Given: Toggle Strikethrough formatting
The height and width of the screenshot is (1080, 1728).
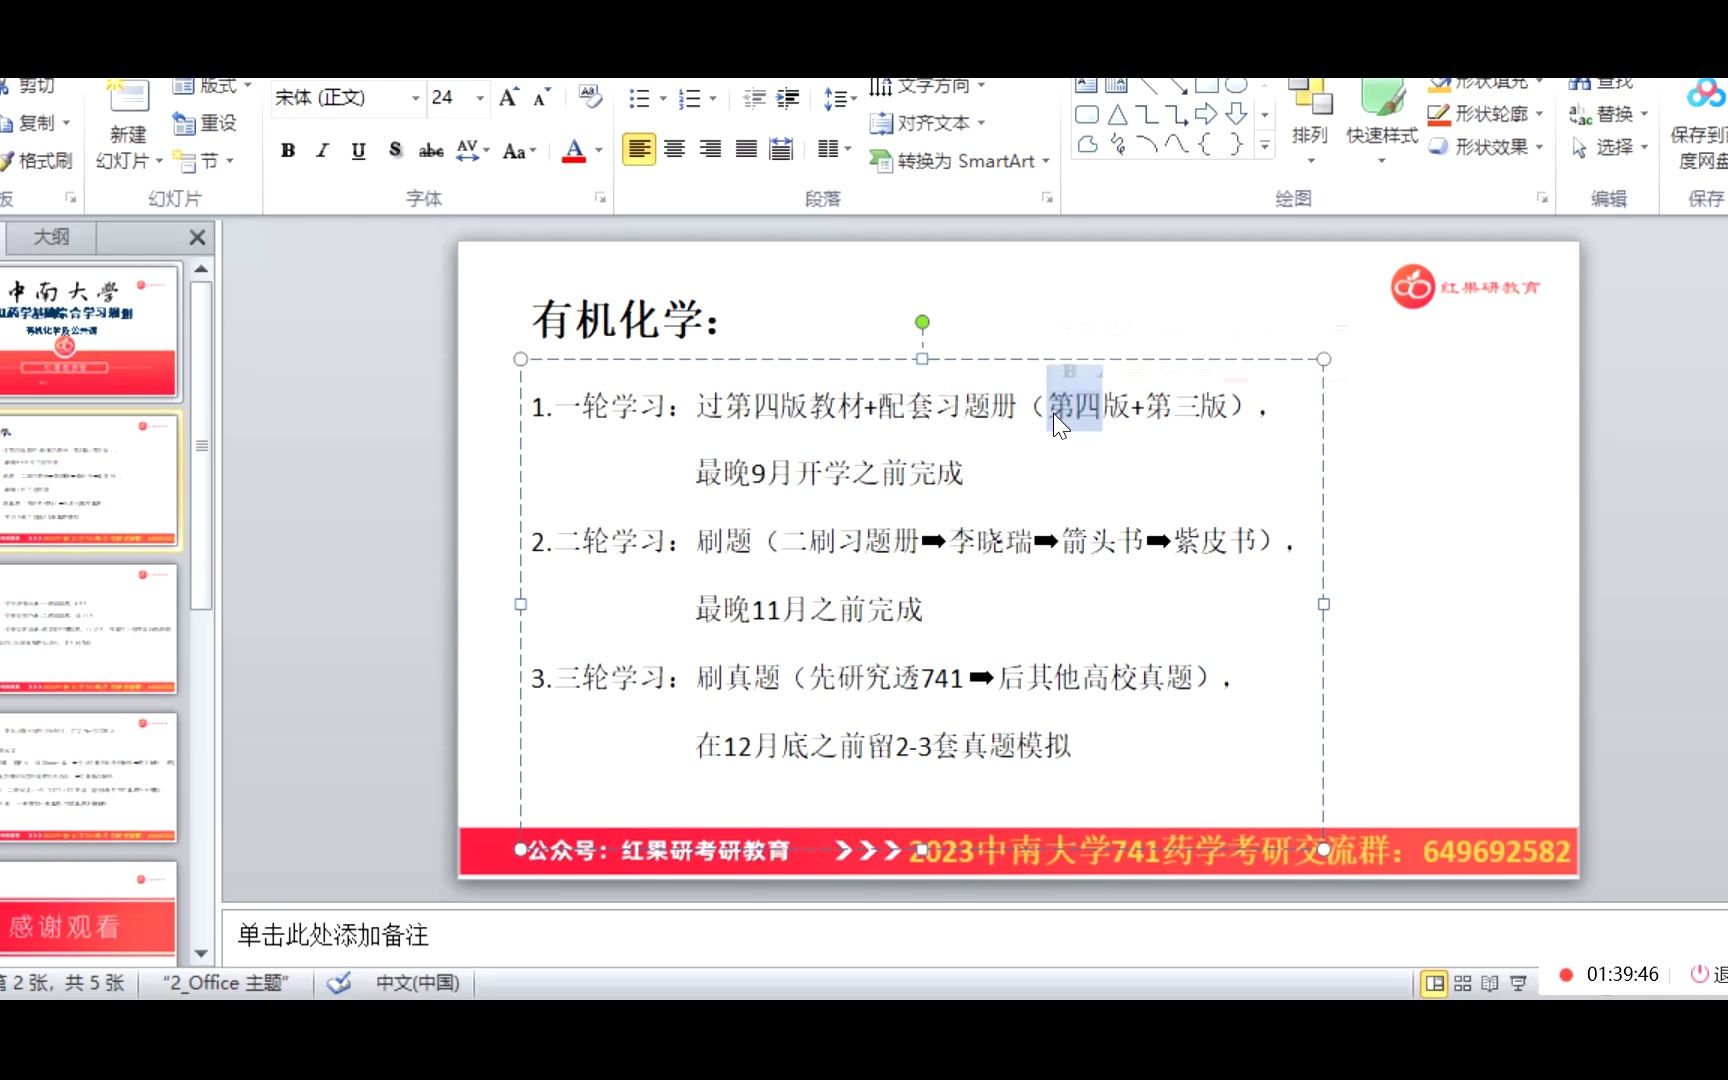Looking at the screenshot, I should [431, 150].
